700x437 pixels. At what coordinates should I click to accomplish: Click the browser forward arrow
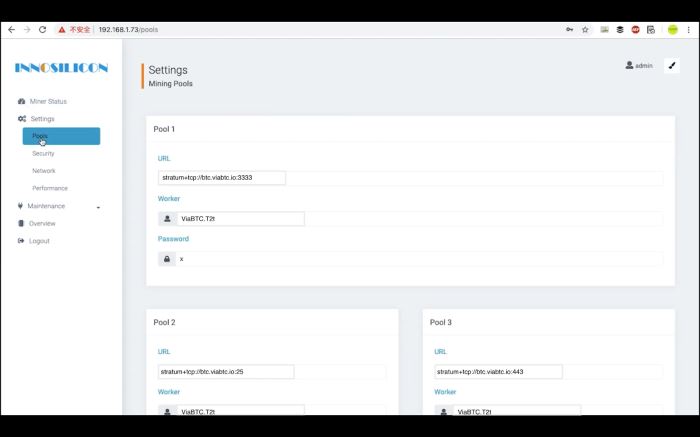pos(27,29)
